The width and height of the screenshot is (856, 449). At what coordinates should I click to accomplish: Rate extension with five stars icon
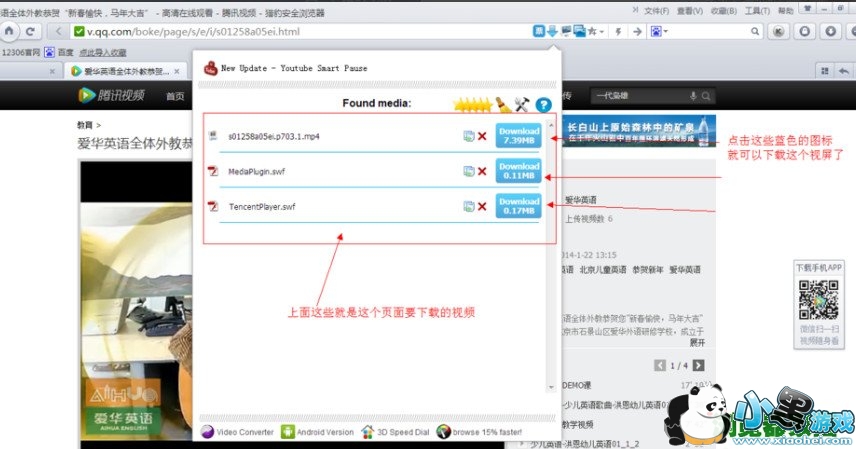click(x=473, y=105)
